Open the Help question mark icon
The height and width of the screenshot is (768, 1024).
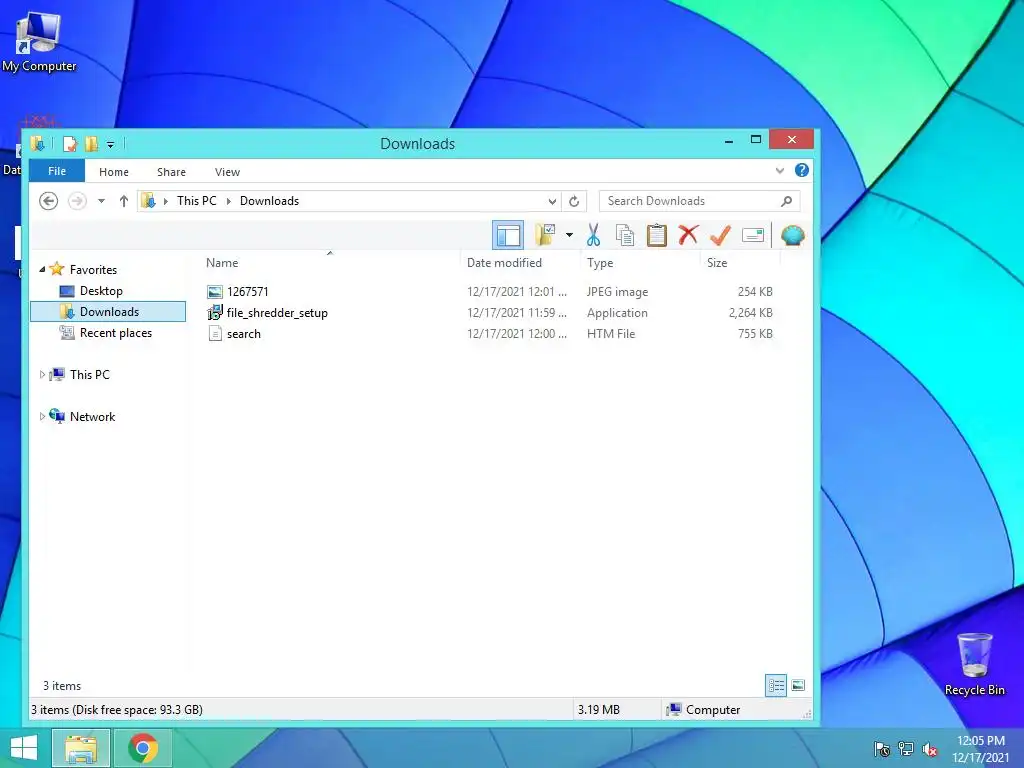tap(802, 170)
